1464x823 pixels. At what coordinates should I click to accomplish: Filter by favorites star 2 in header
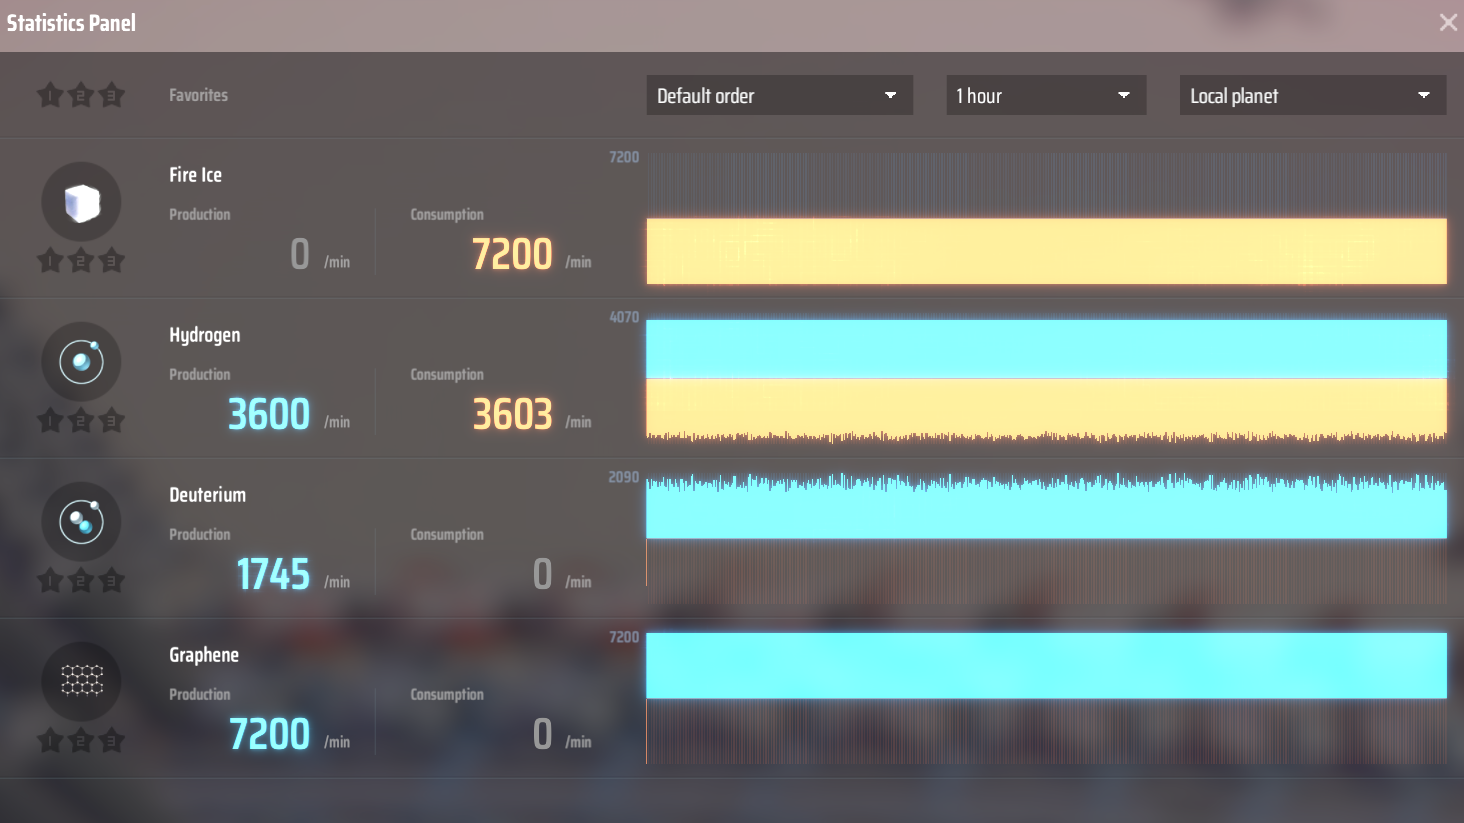[x=81, y=96]
